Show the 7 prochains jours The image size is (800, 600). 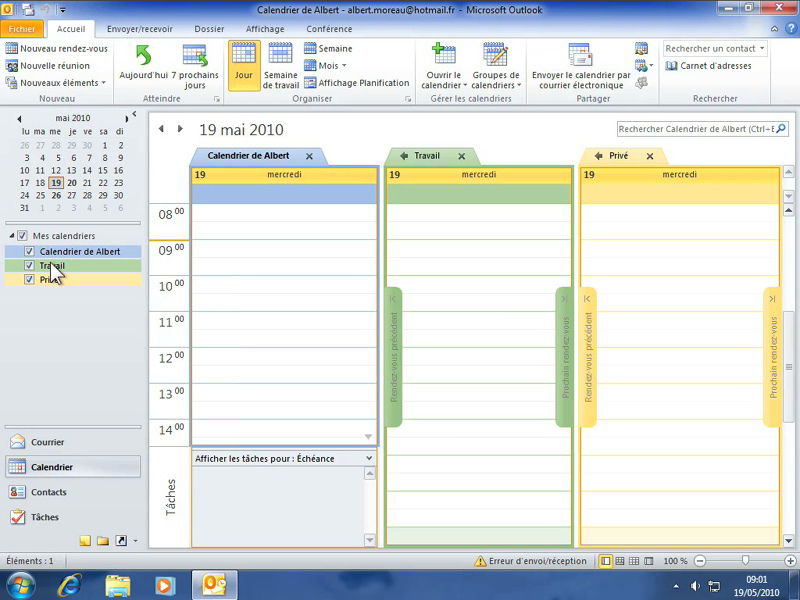pos(195,66)
